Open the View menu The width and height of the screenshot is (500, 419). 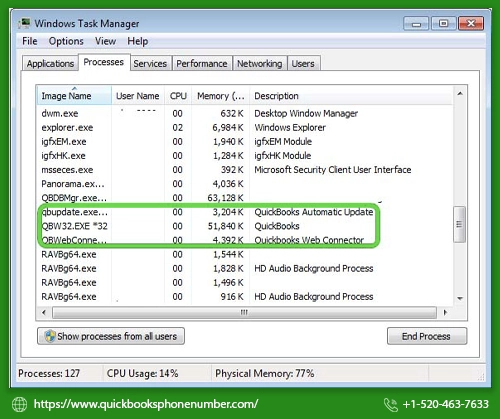click(105, 41)
